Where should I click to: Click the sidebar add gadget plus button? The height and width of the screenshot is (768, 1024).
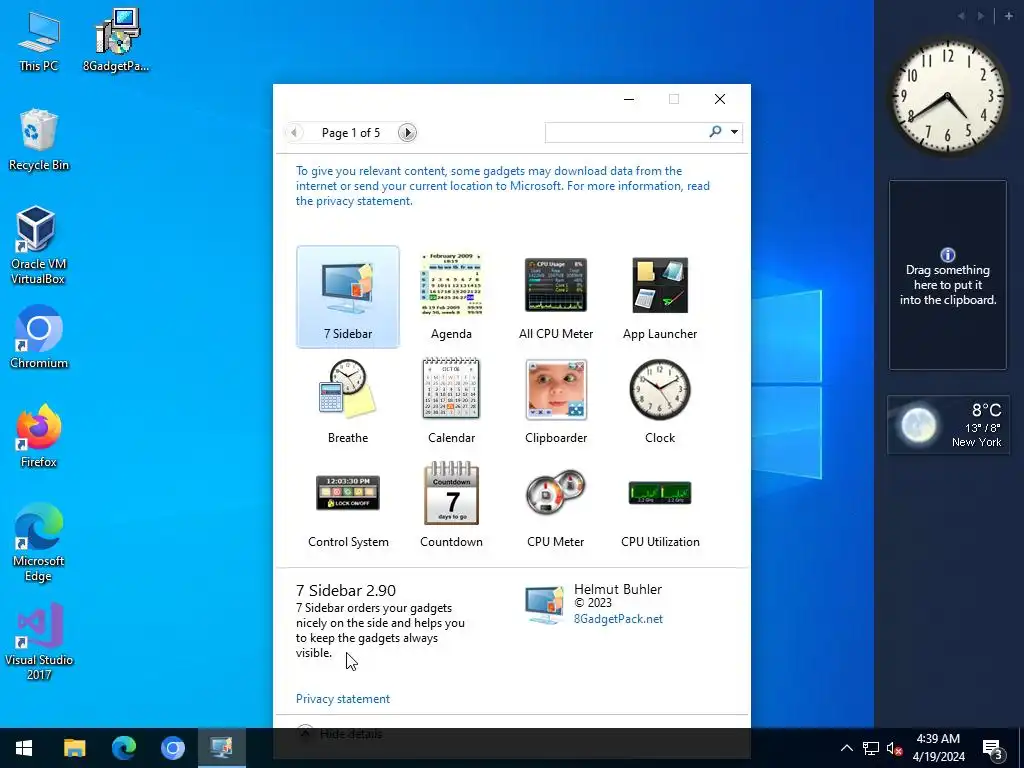(x=1008, y=16)
